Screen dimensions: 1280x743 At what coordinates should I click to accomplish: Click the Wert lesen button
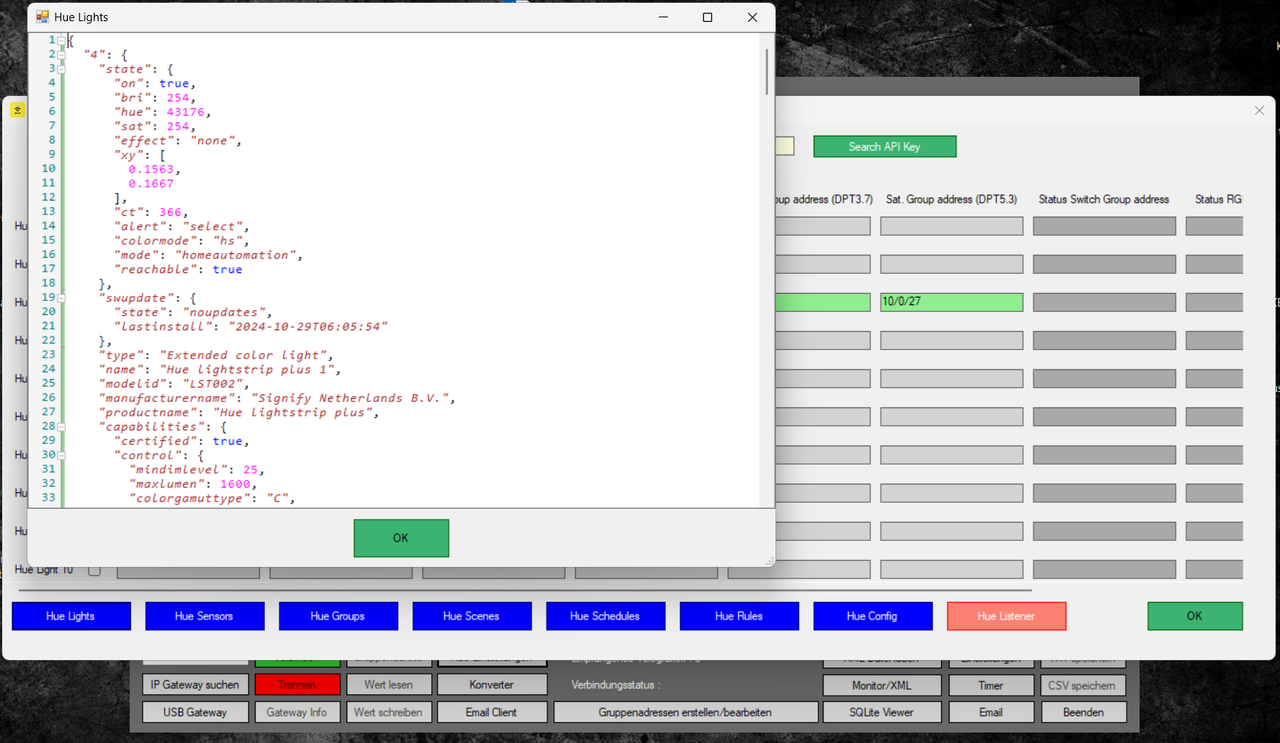point(390,685)
